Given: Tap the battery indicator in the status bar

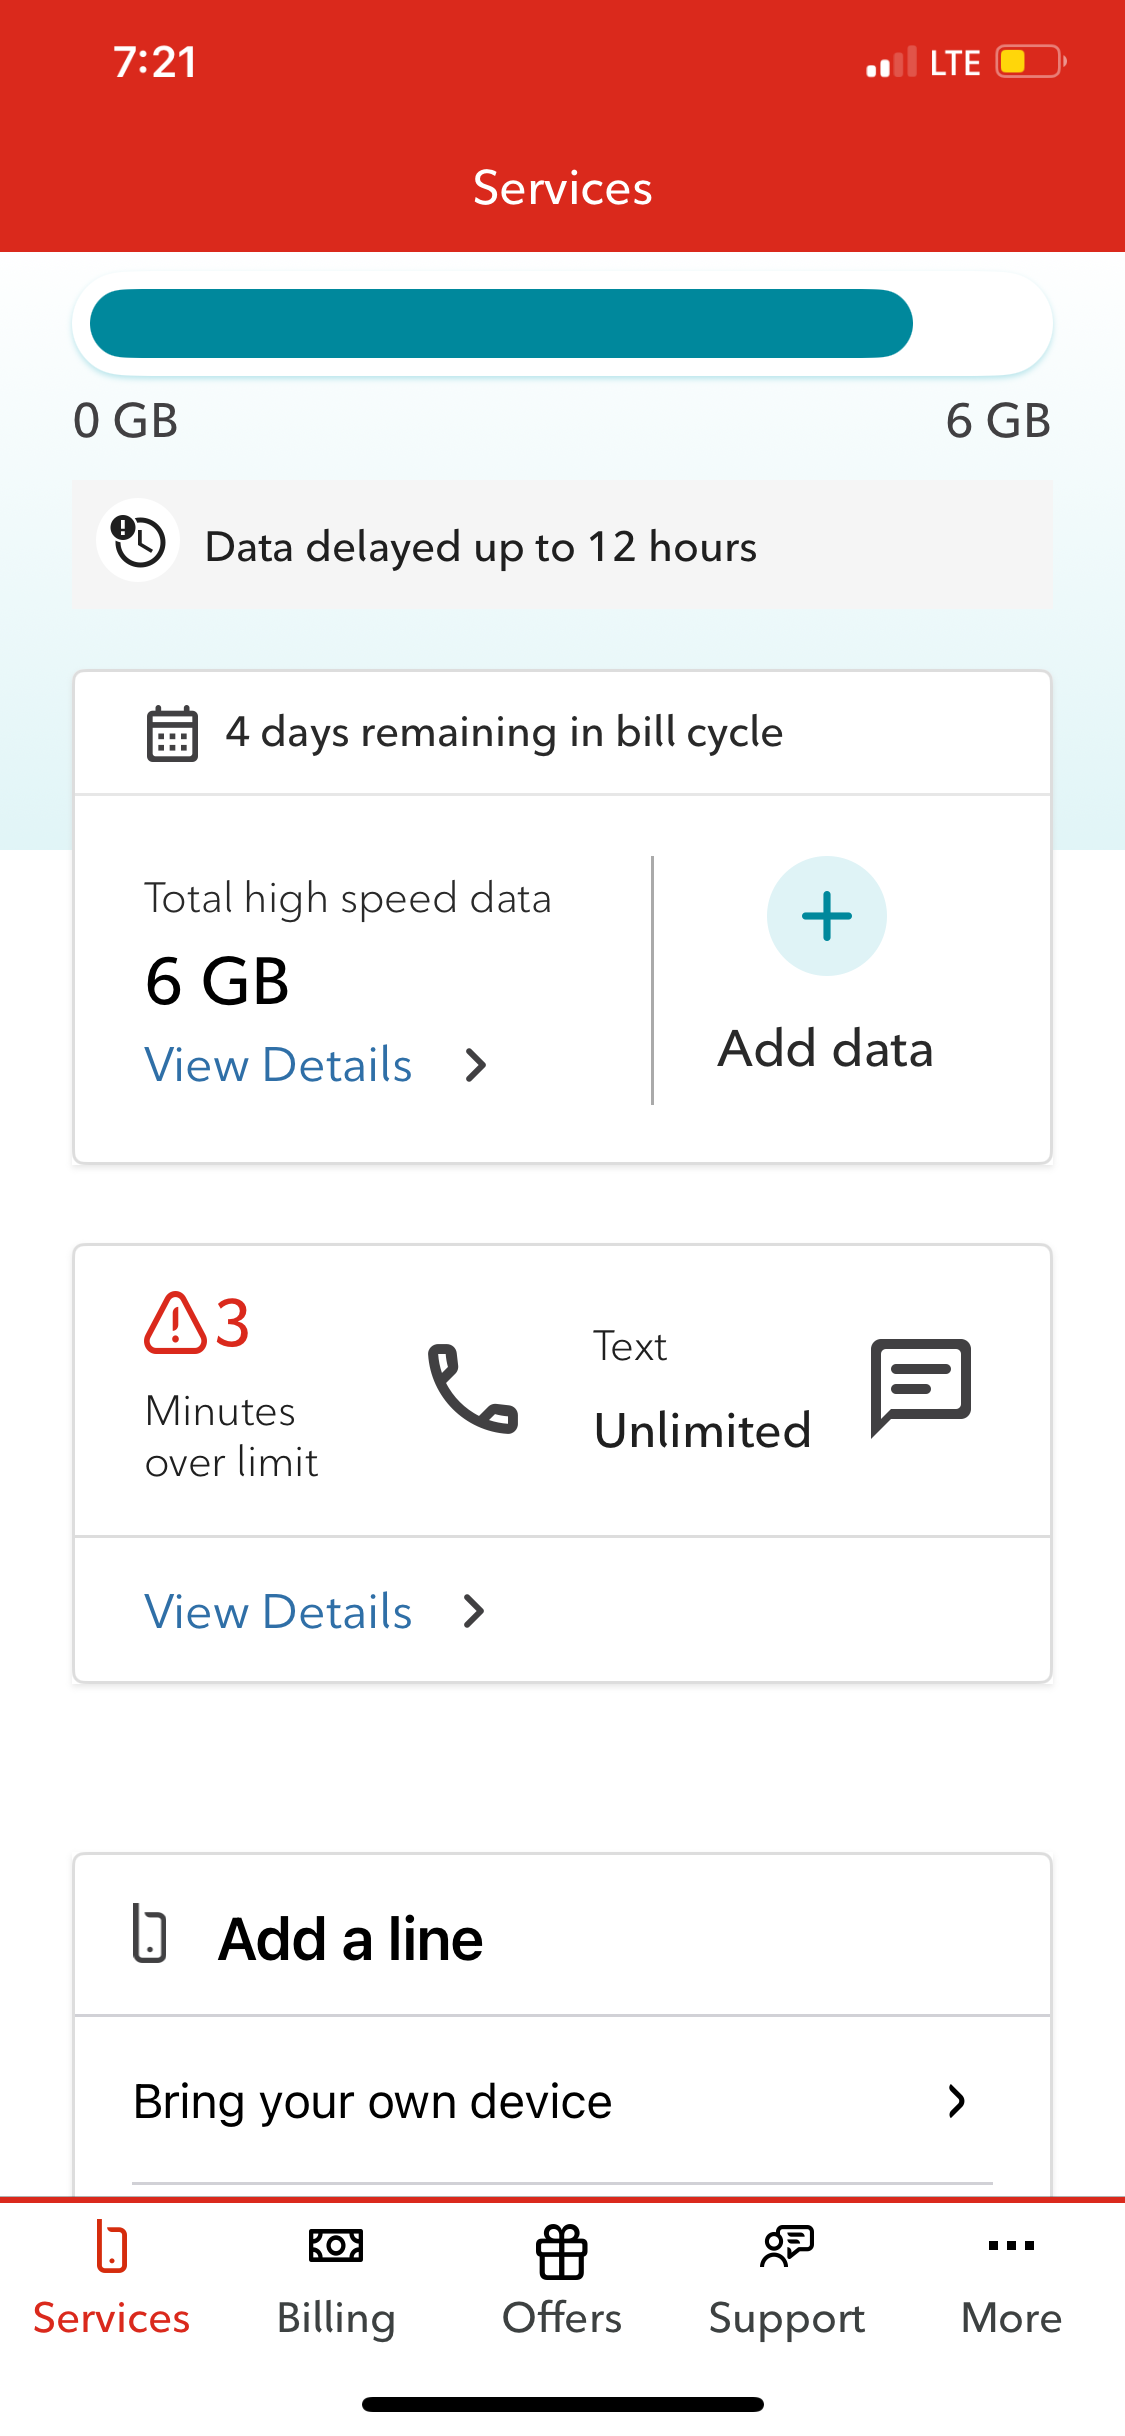Looking at the screenshot, I should [1031, 62].
